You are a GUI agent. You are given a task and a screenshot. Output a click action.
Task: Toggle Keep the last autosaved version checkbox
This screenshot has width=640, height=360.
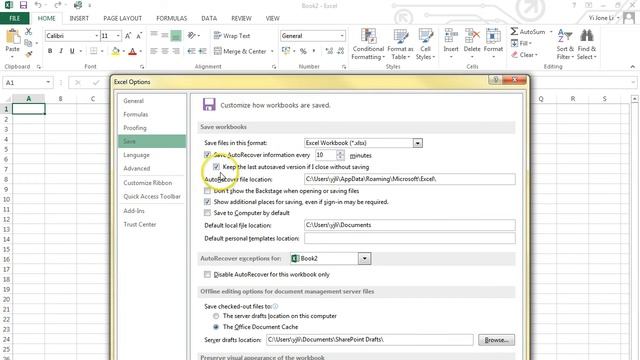tap(216, 167)
